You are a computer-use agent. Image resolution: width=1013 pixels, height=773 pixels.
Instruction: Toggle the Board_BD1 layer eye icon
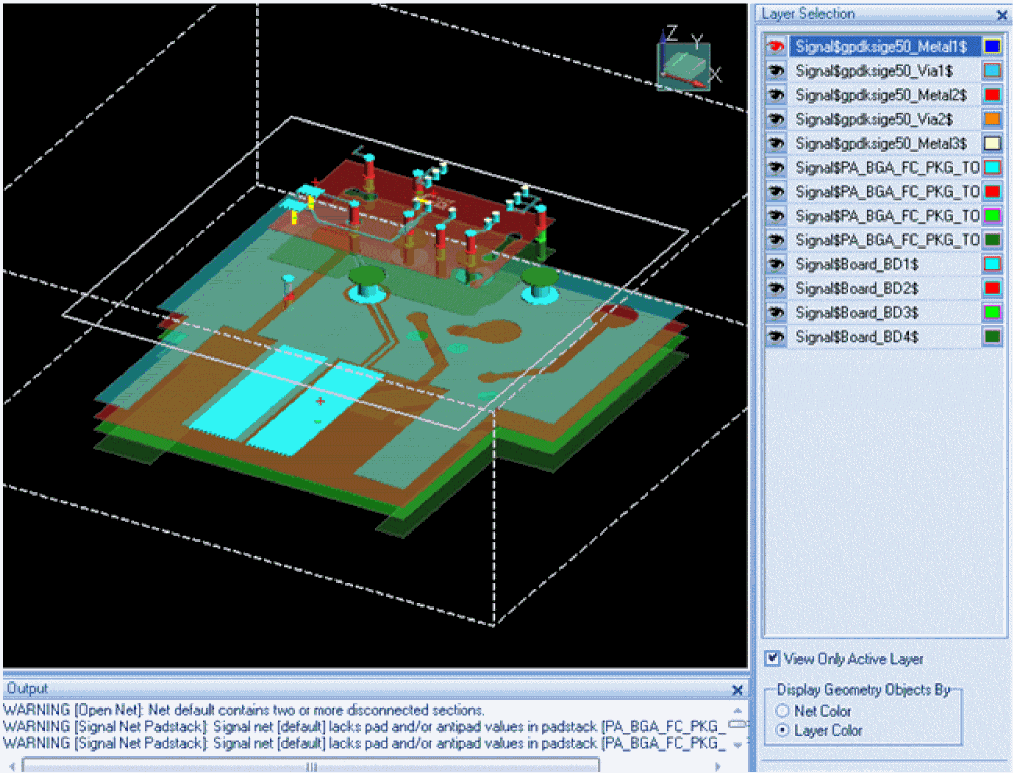click(x=775, y=264)
